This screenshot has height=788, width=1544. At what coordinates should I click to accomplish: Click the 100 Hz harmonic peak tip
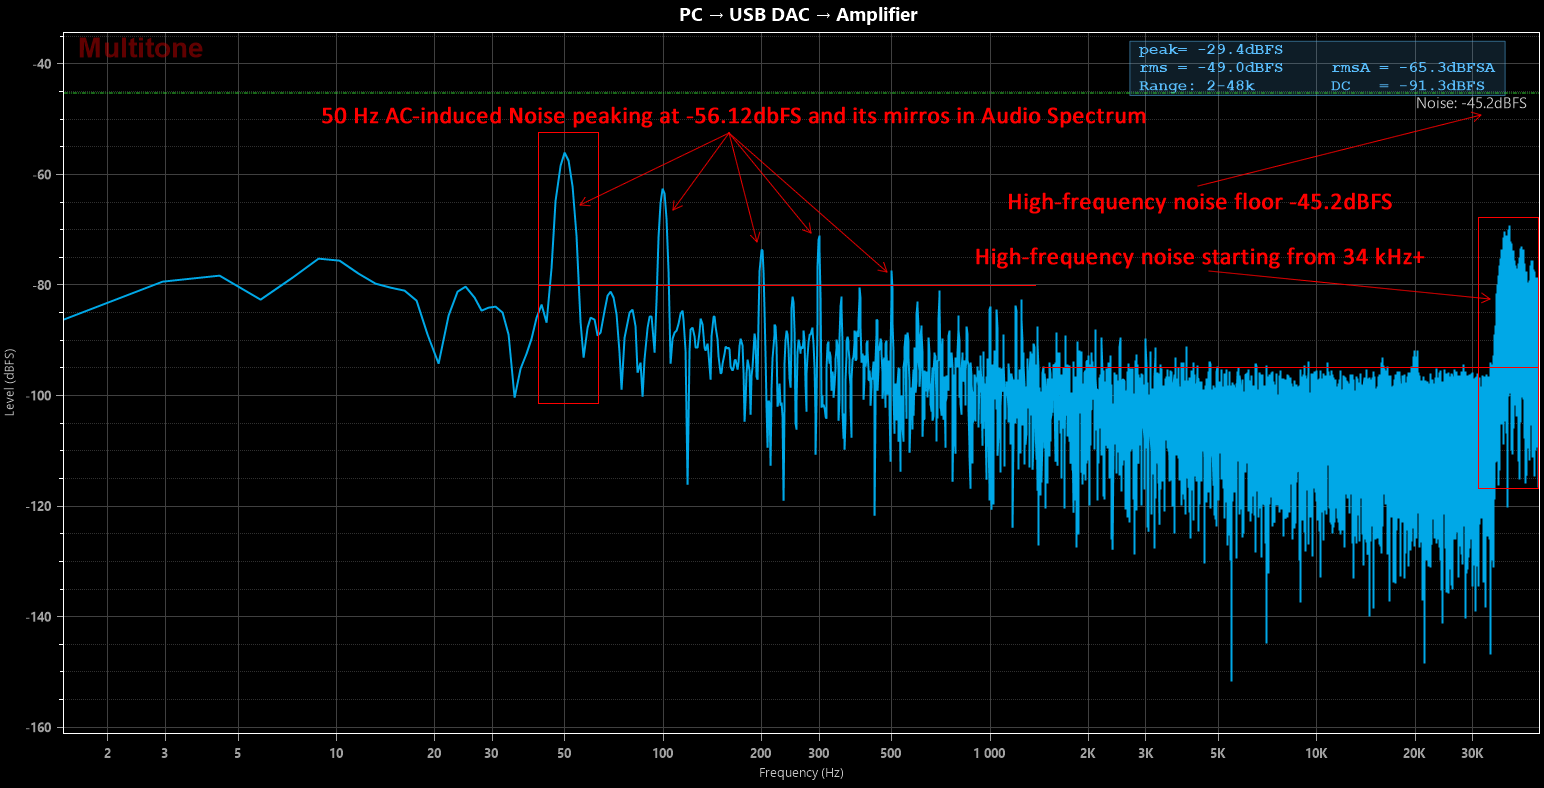[x=662, y=189]
